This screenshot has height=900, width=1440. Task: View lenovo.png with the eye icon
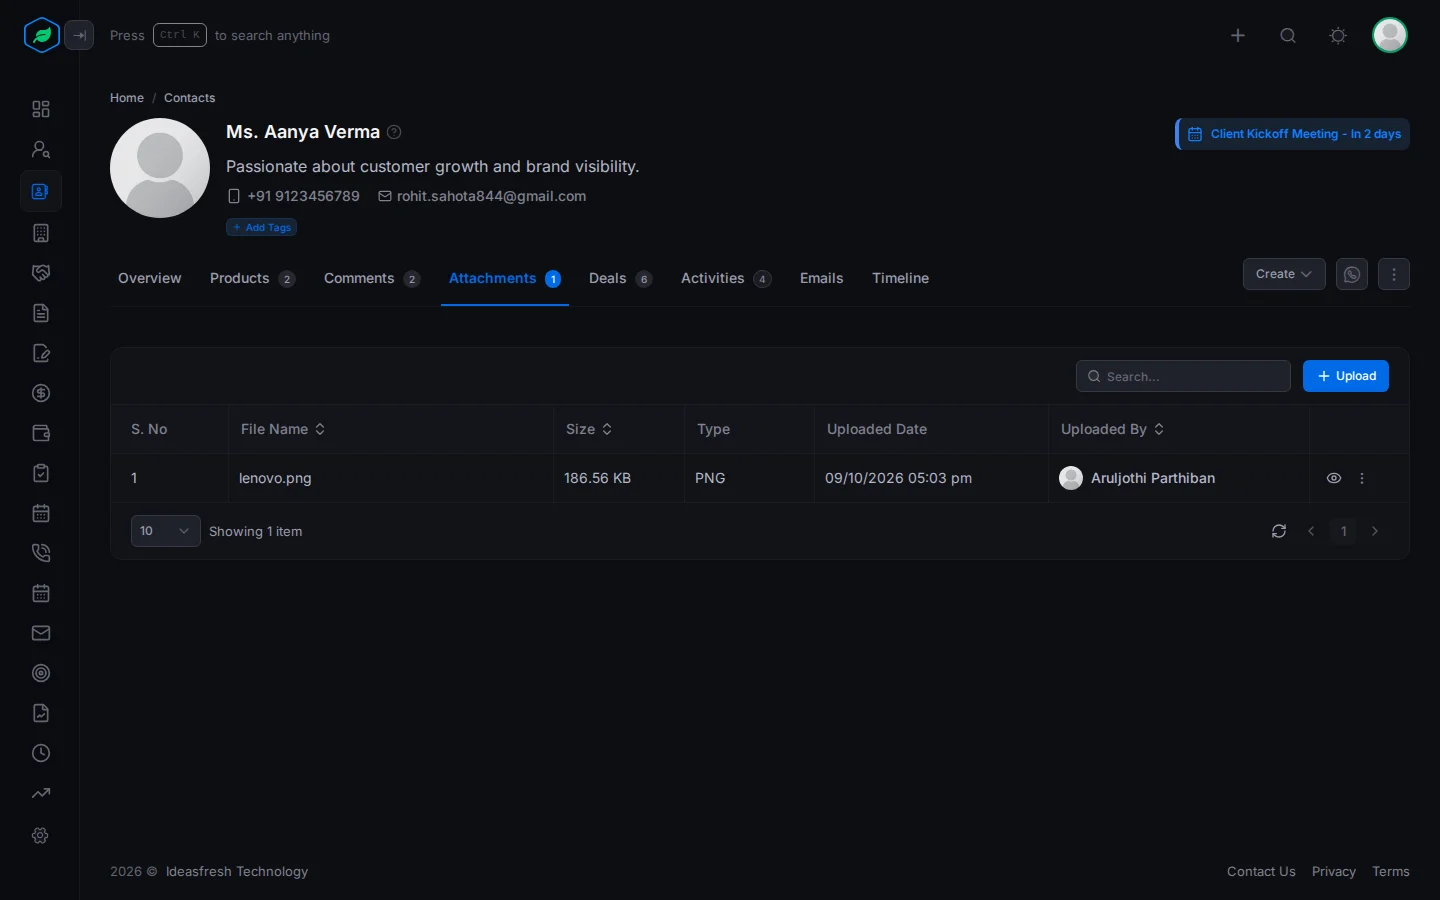click(1334, 478)
